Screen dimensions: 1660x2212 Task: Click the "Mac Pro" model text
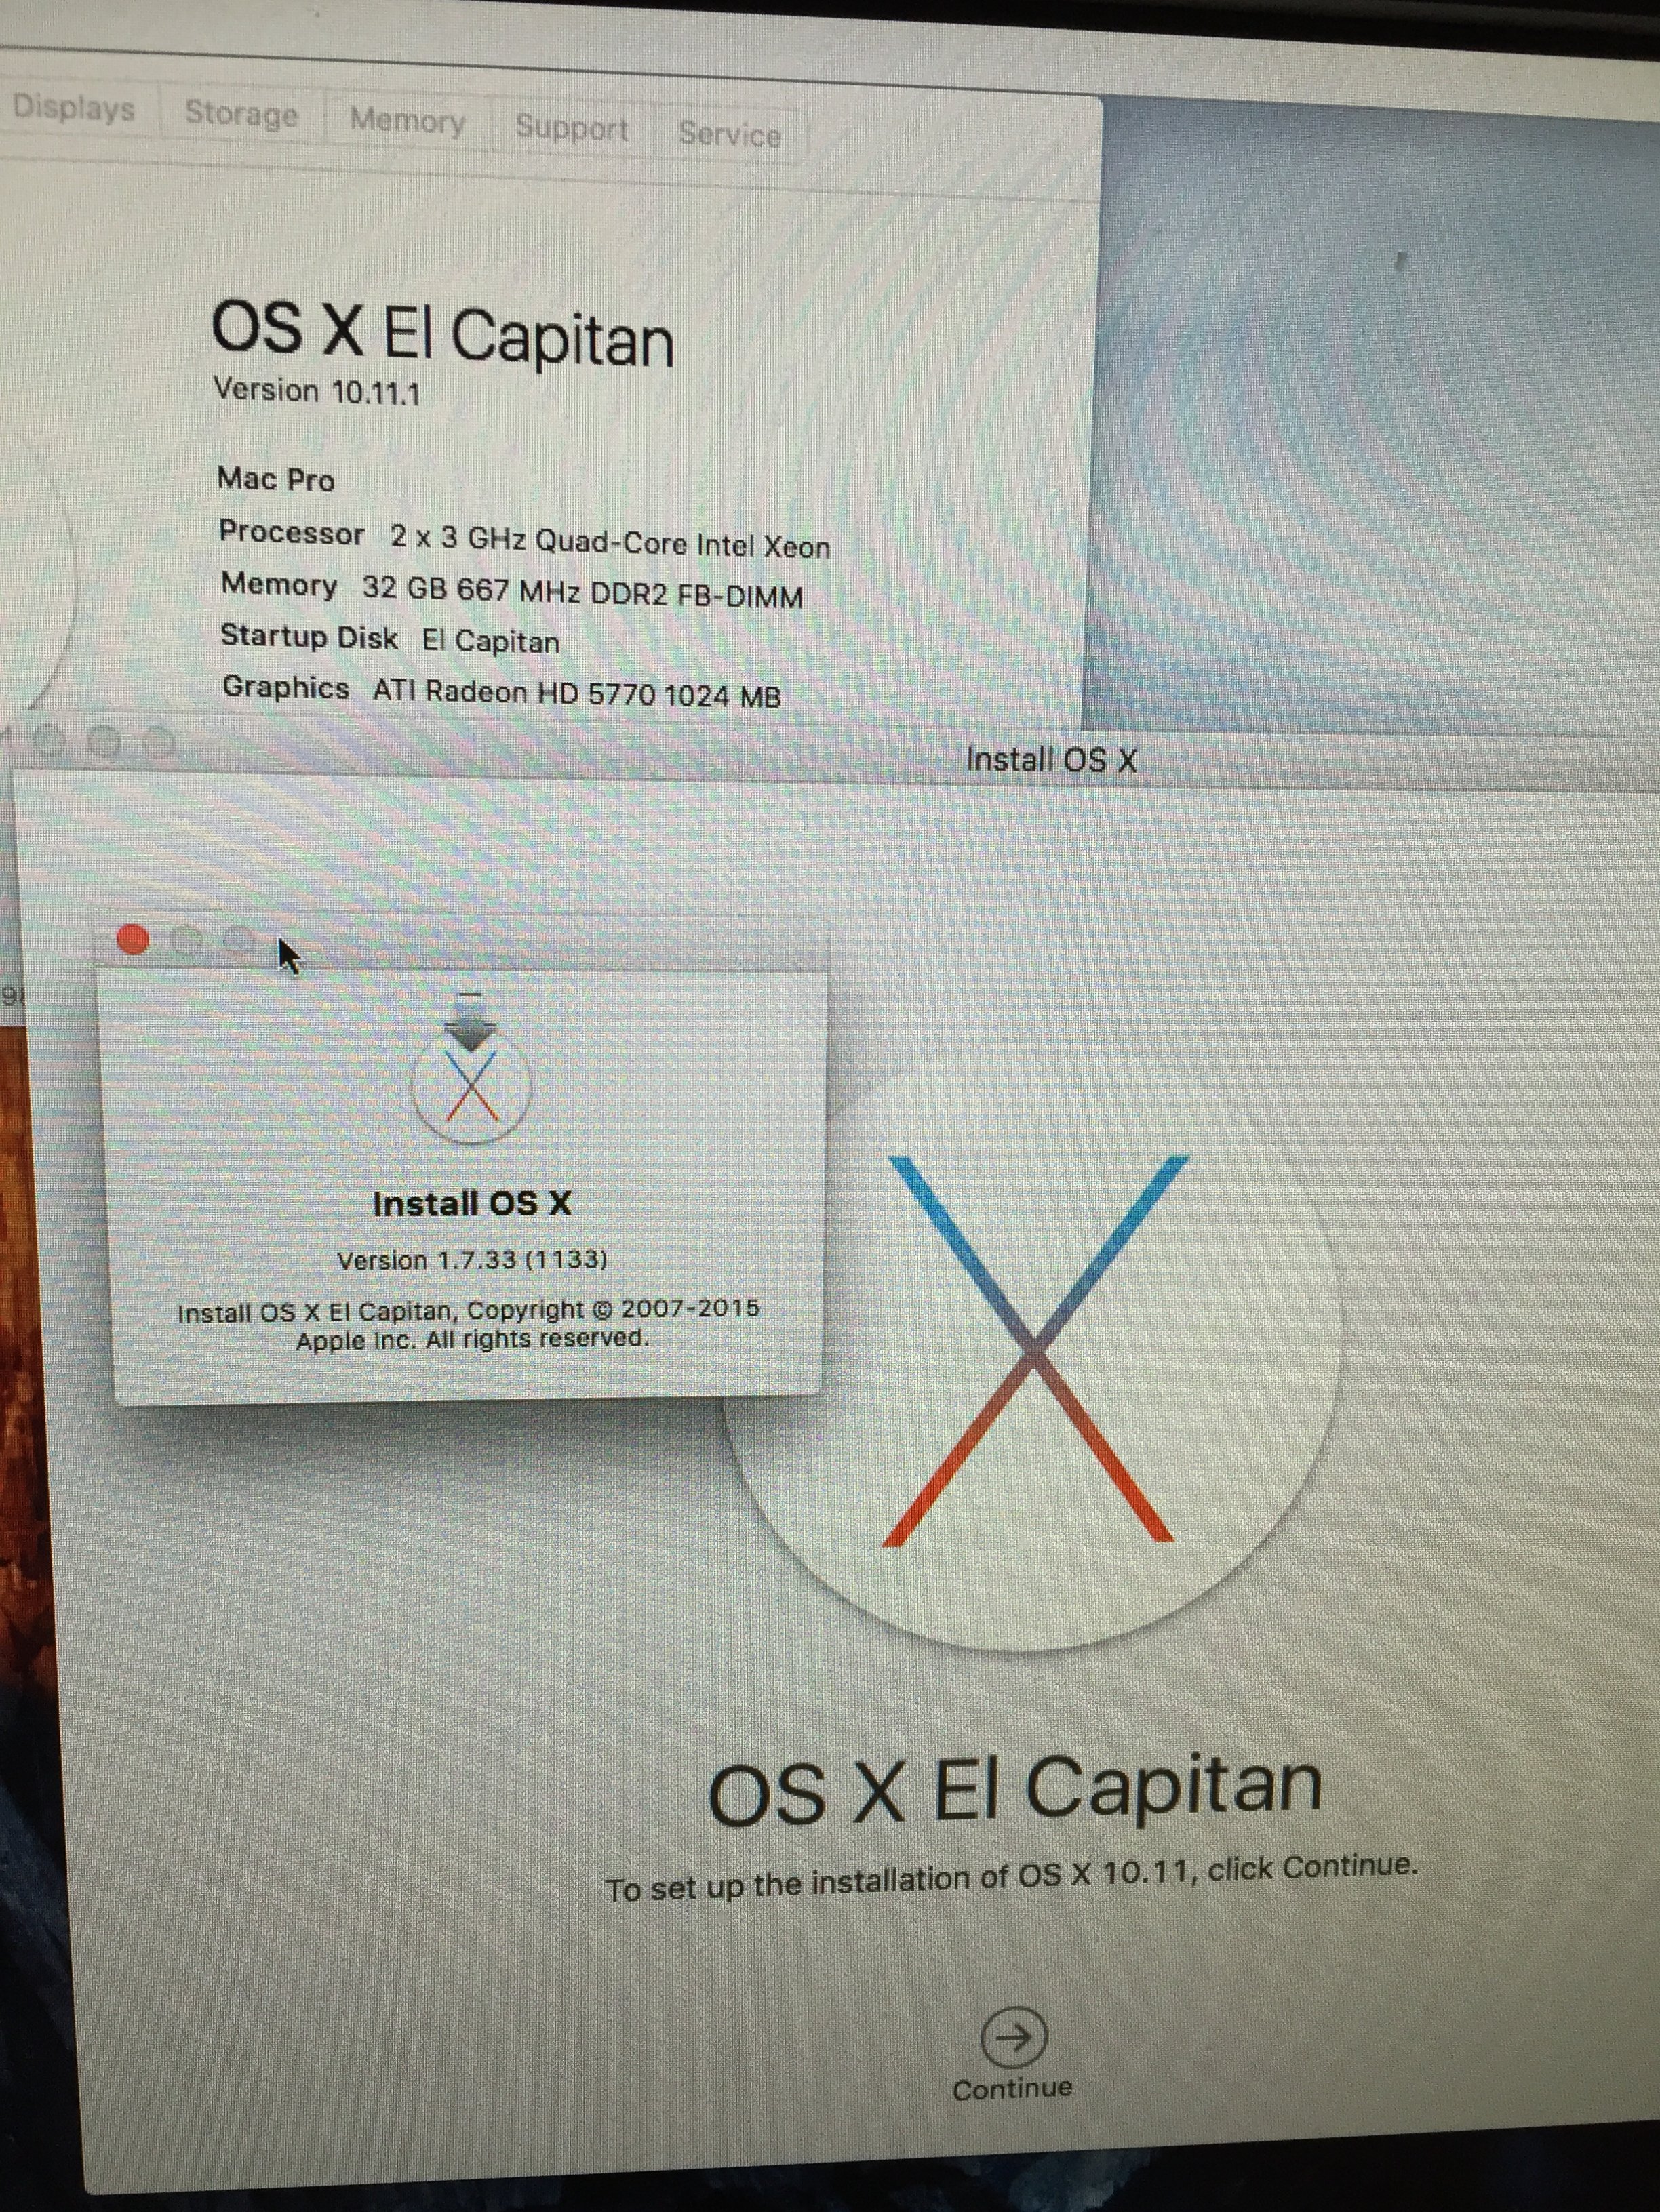click(x=276, y=480)
